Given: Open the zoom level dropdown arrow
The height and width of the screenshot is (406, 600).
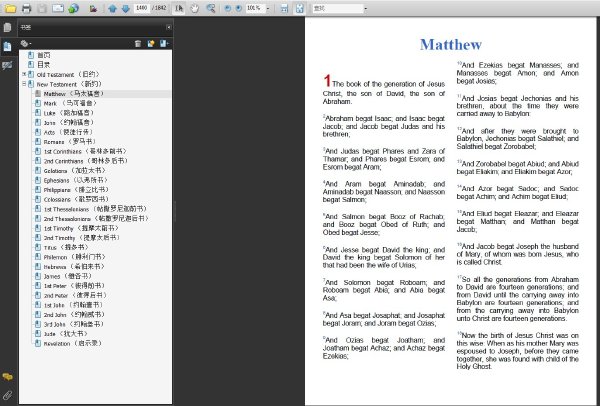Looking at the screenshot, I should point(267,8).
